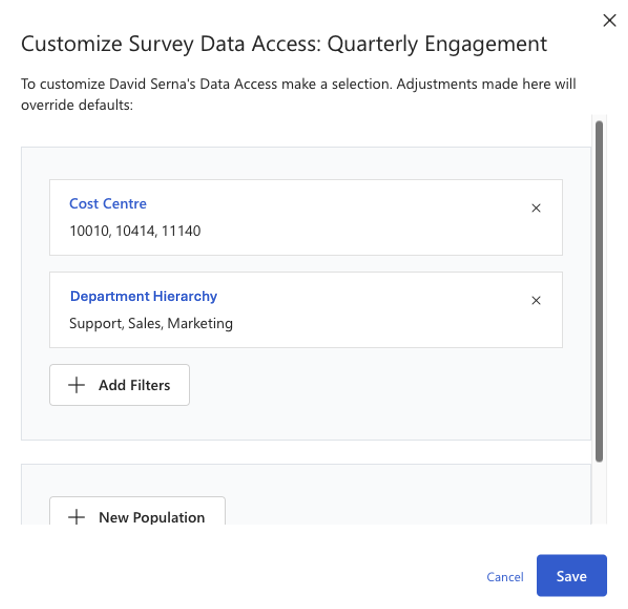Close the Customize Survey Data Access dialog
628x609 pixels.
609,20
